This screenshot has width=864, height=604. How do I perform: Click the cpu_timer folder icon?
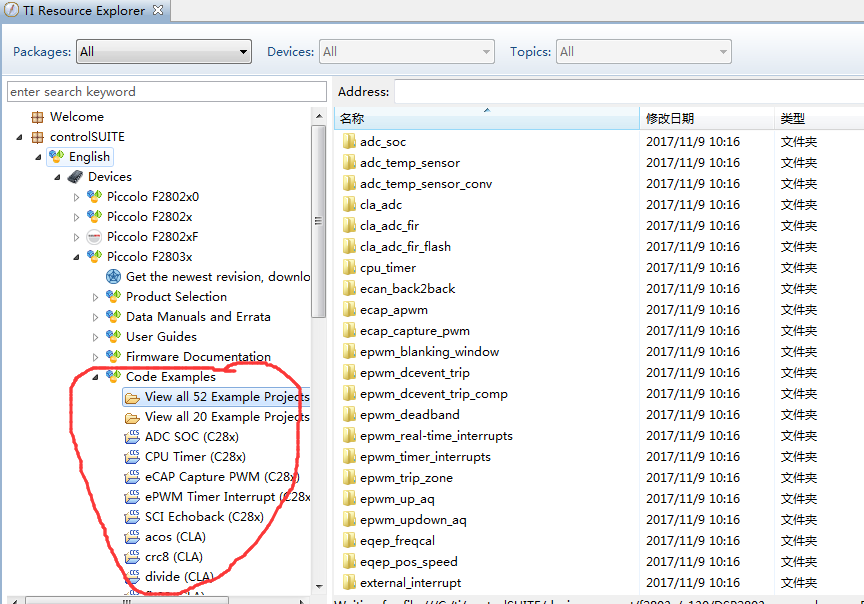click(x=349, y=268)
